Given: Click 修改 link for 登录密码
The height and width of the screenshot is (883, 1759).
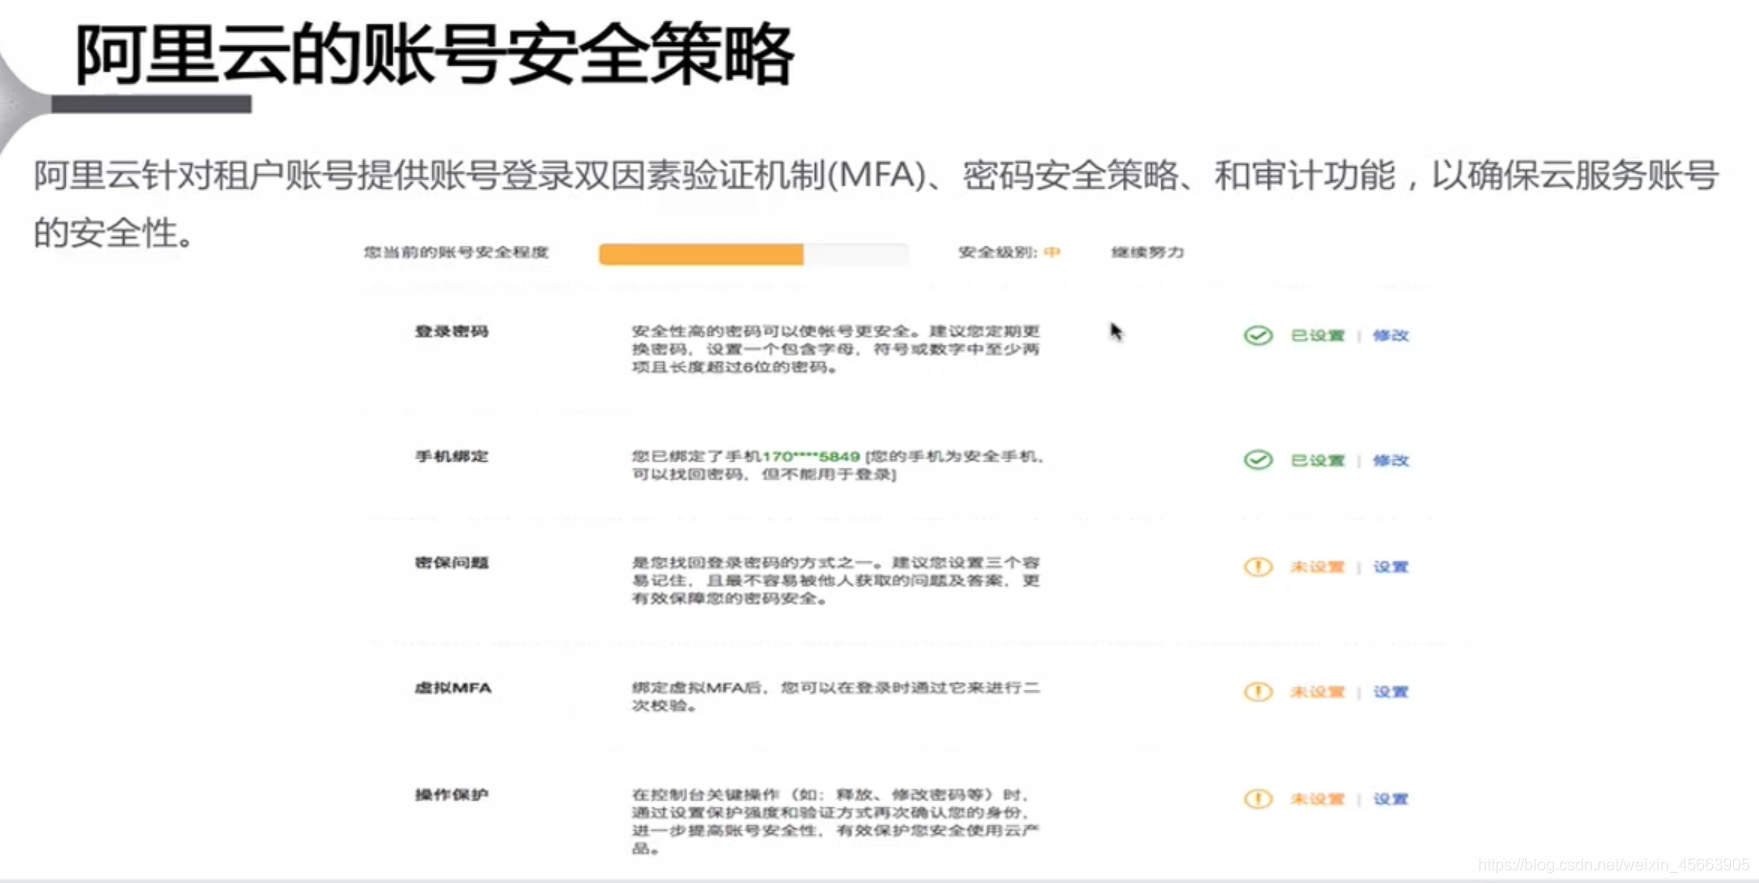Looking at the screenshot, I should 1390,336.
